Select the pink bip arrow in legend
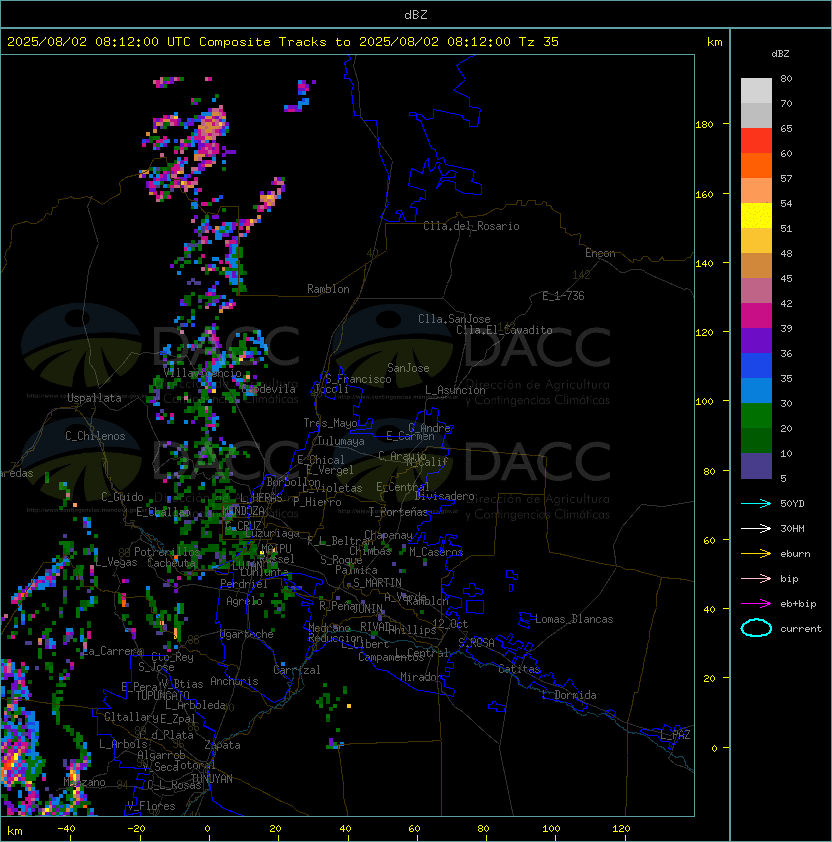The height and width of the screenshot is (842, 832). 756,579
